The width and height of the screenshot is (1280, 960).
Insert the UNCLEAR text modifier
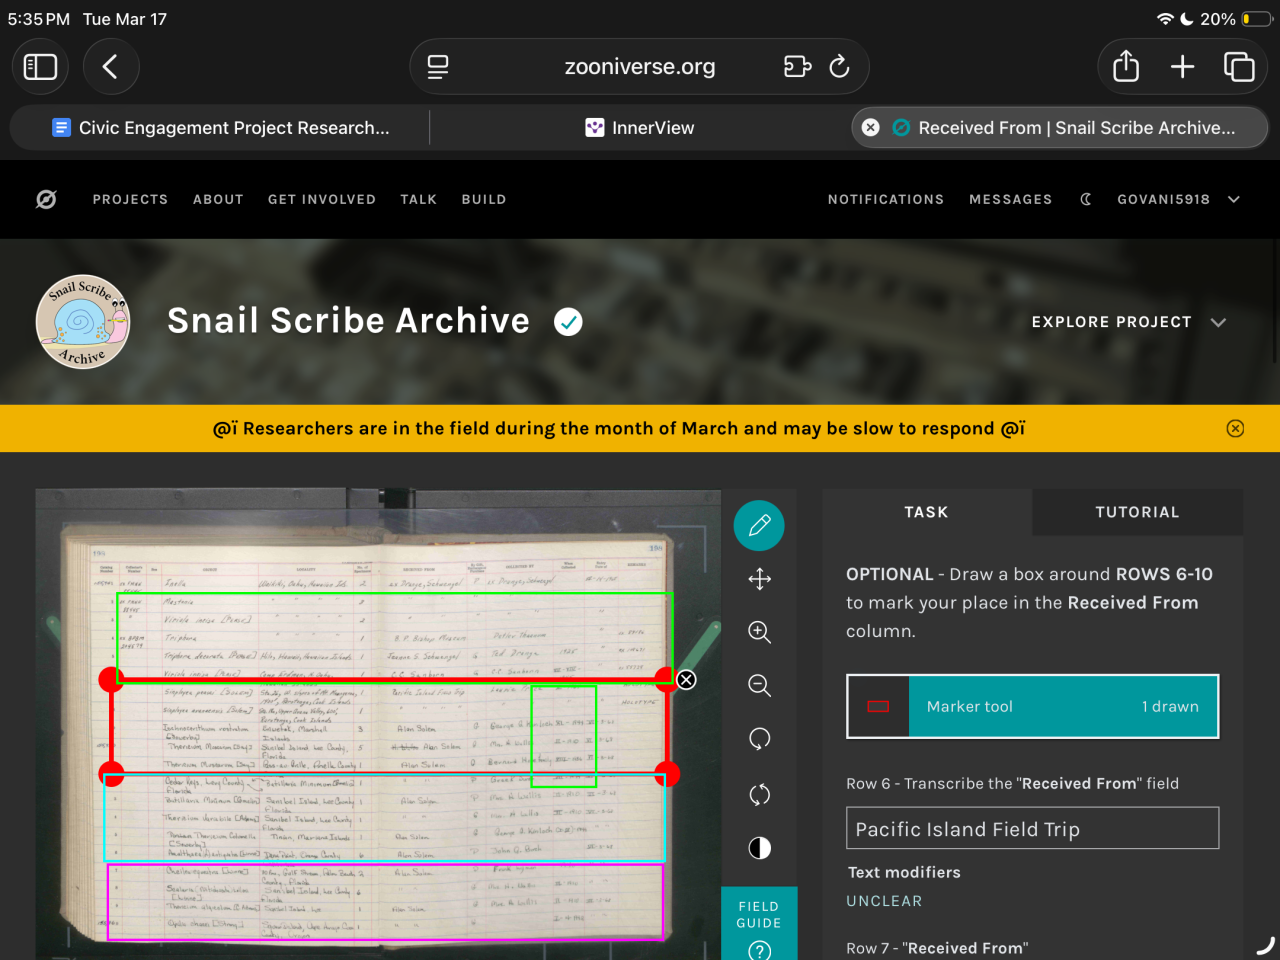tap(884, 901)
